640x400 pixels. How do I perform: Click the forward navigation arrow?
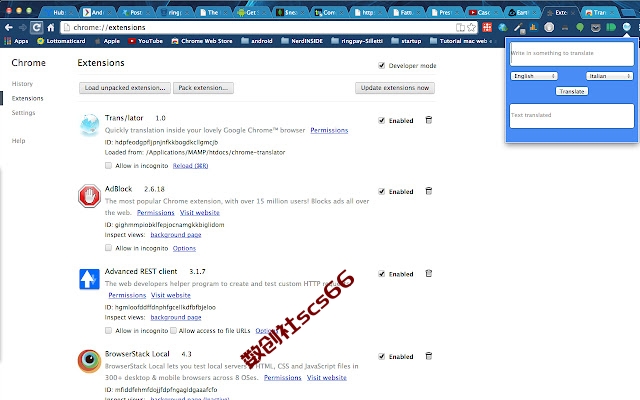[x=23, y=27]
